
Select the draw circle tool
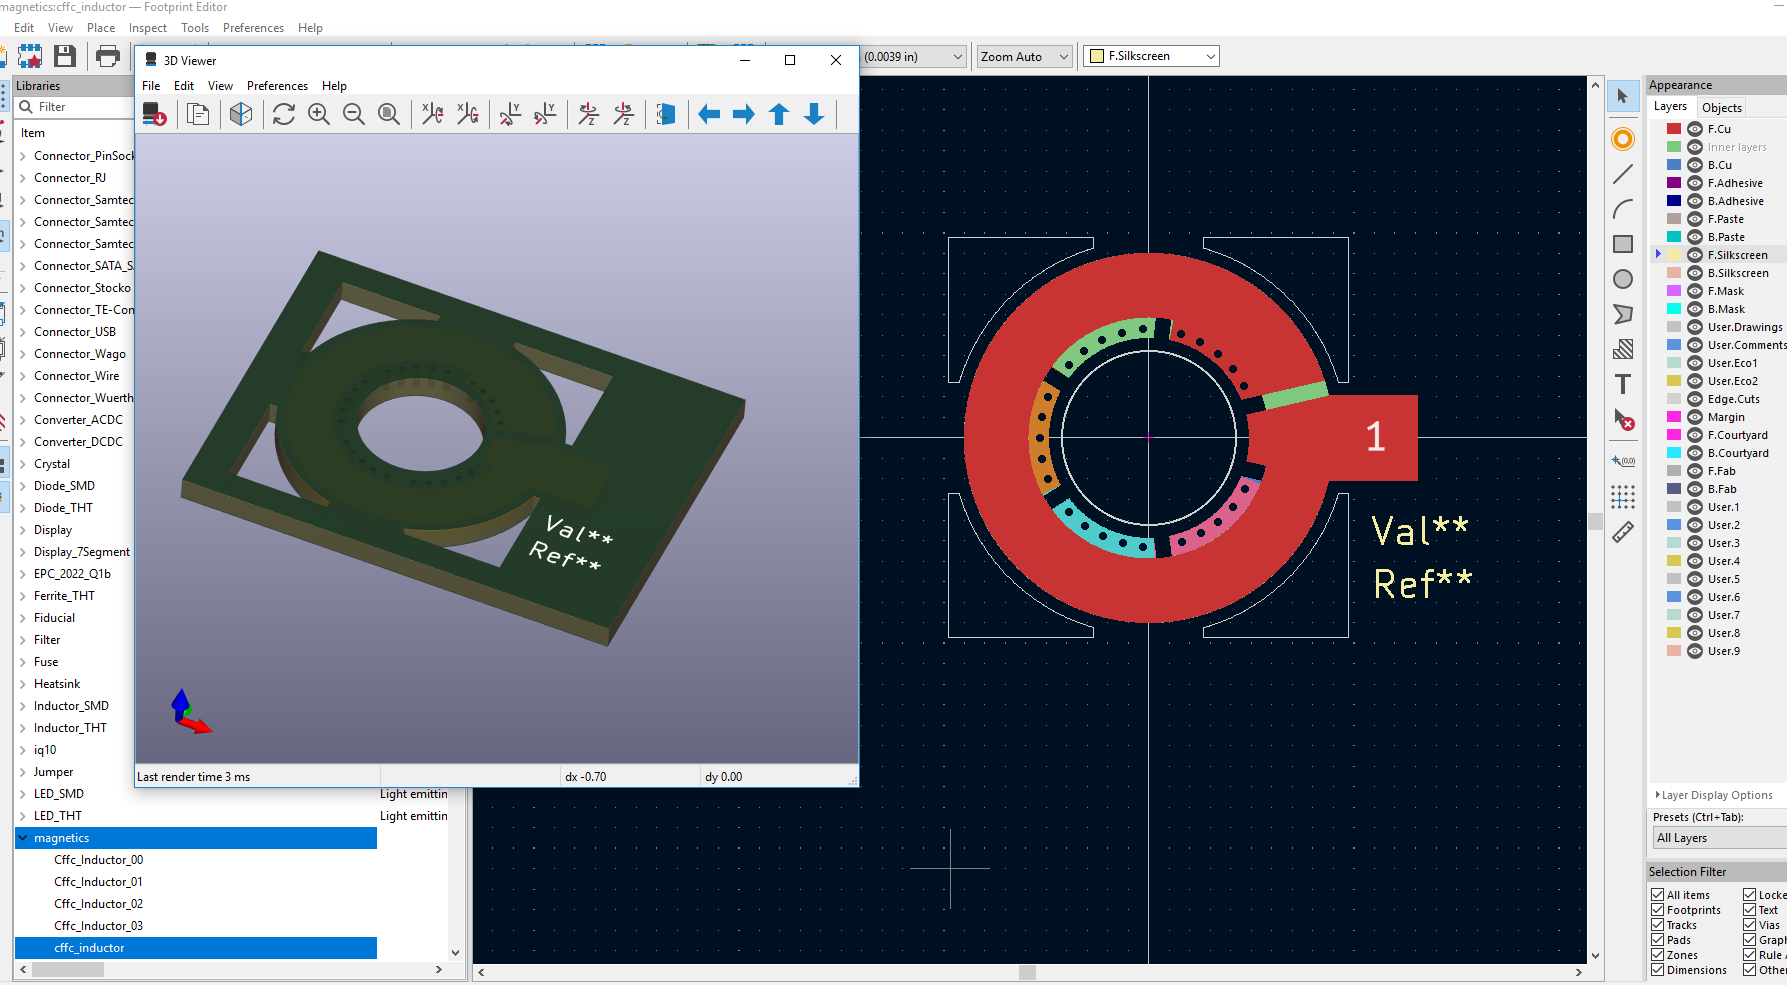1623,280
